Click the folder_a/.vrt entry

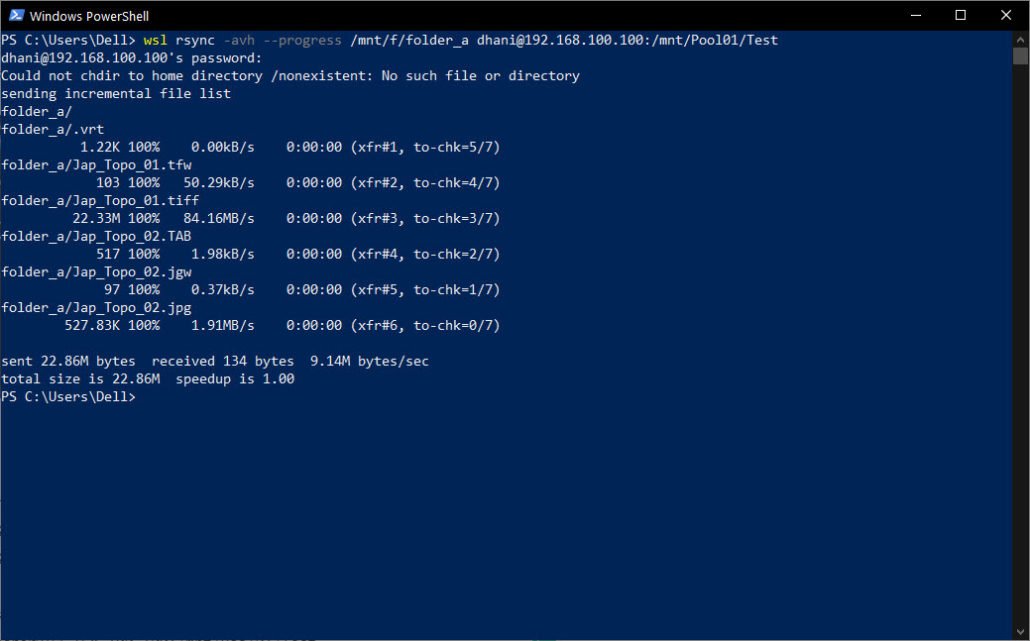[52, 128]
